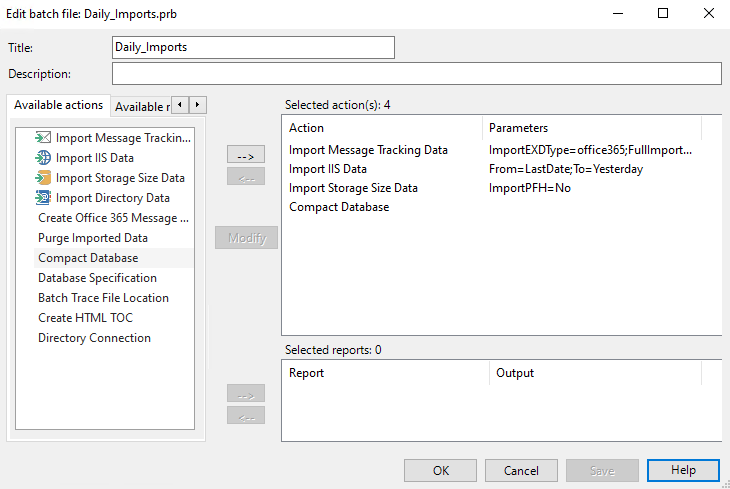
Task: Select Import IIS Data label in available actions
Action: [95, 158]
